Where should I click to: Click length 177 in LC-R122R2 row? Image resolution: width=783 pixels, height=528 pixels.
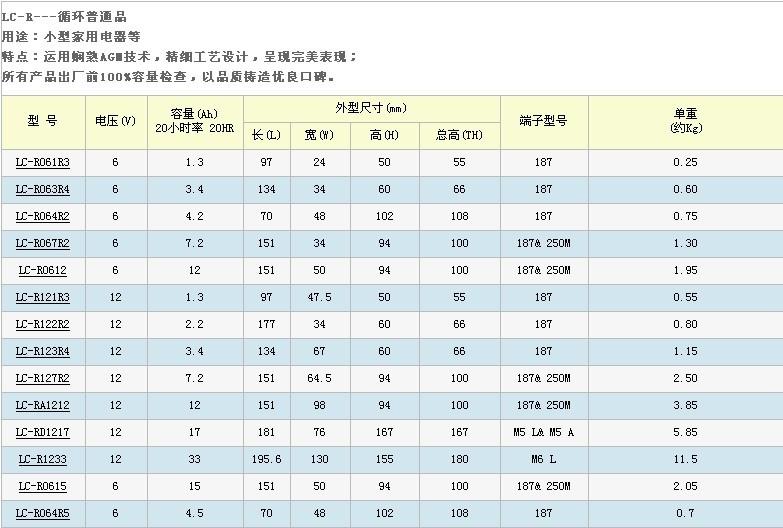point(266,324)
